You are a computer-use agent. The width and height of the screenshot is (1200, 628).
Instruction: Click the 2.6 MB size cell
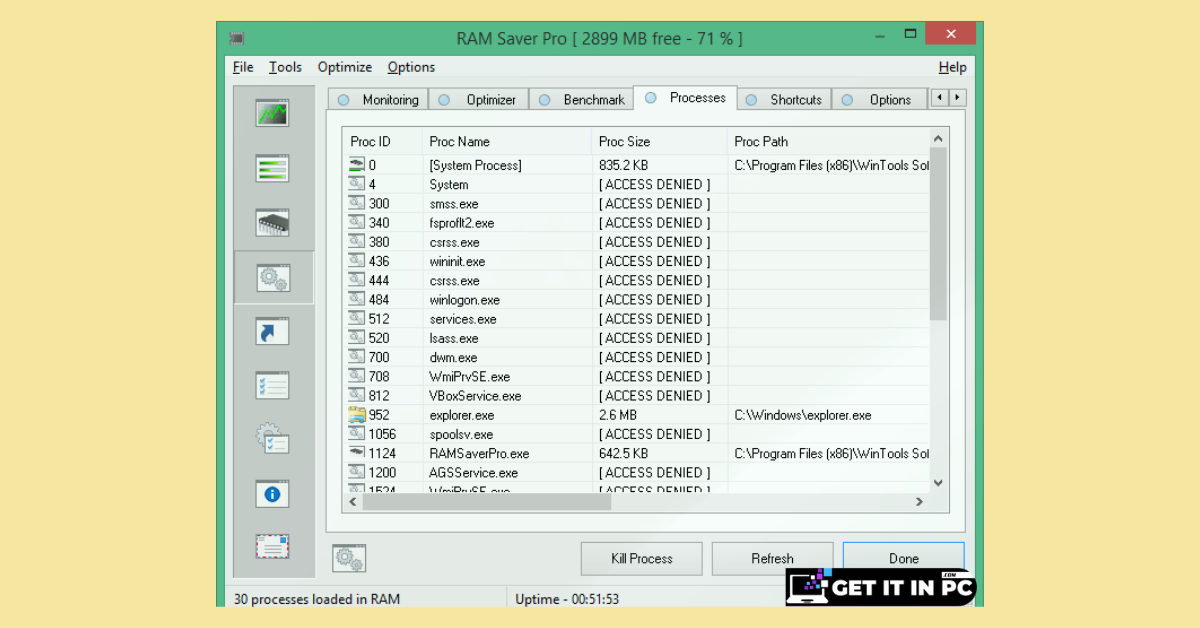point(619,415)
